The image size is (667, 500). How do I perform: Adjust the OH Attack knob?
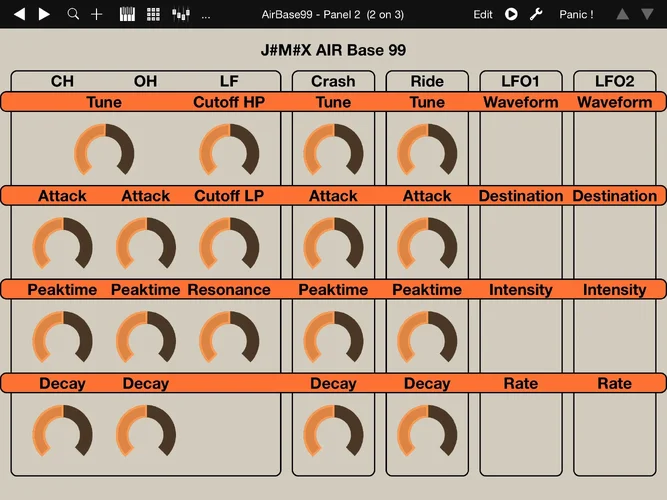146,243
